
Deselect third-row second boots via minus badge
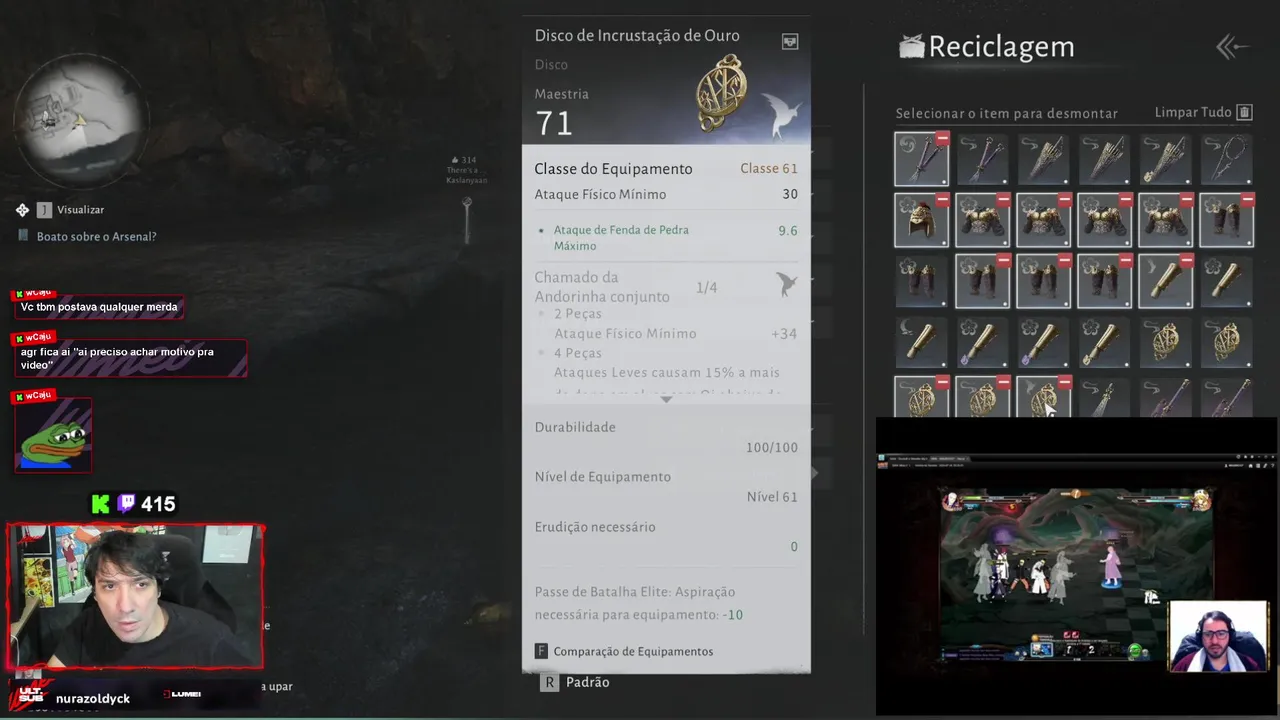1003,261
